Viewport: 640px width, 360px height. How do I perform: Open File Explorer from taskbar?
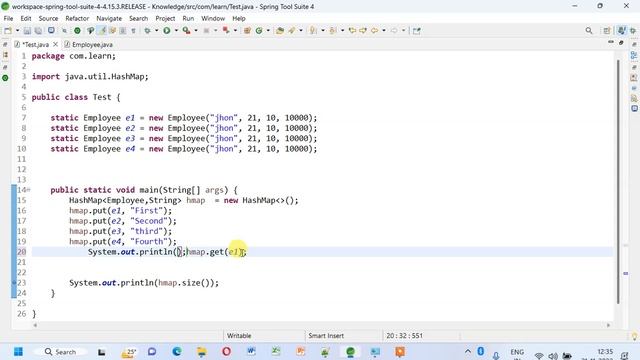click(202, 351)
